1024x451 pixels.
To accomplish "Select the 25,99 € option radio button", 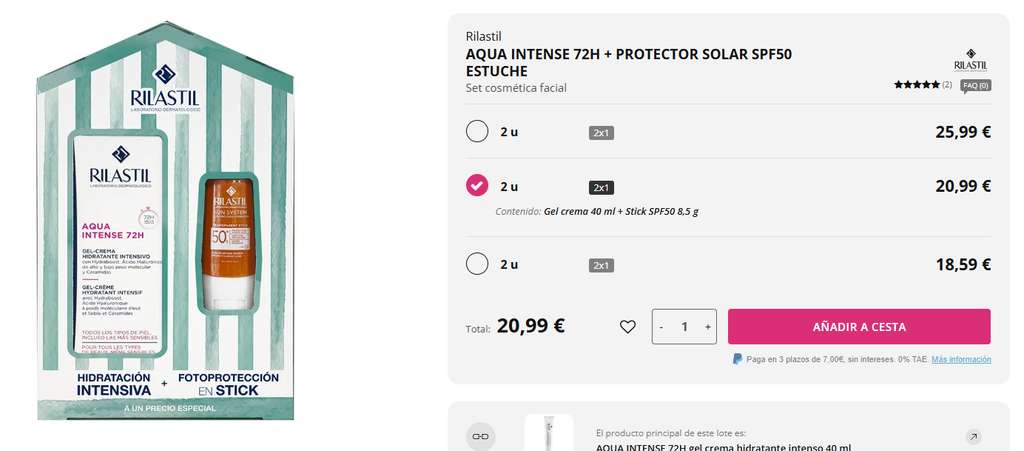I will (477, 131).
